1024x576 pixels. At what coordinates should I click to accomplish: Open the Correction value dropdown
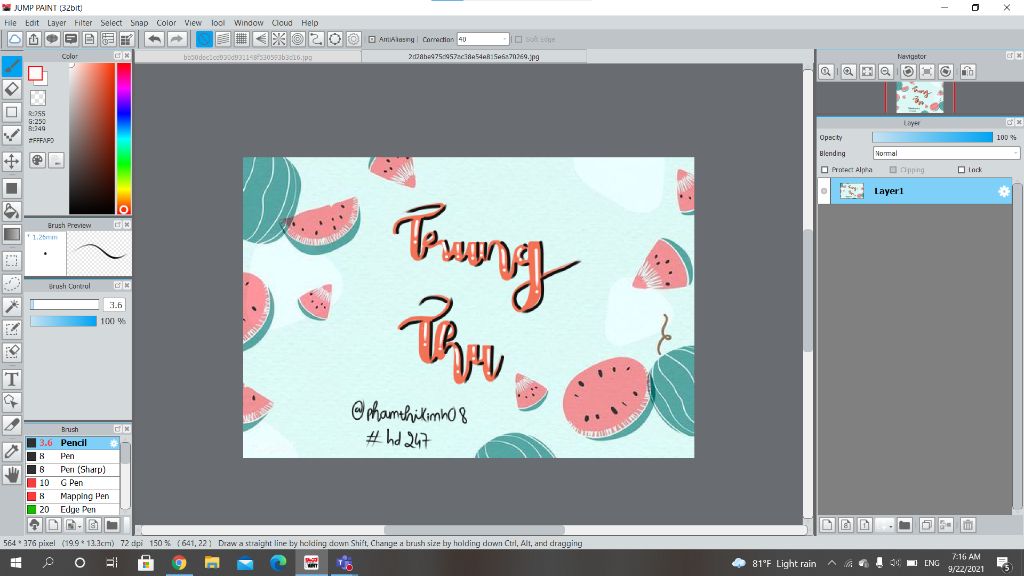(505, 40)
